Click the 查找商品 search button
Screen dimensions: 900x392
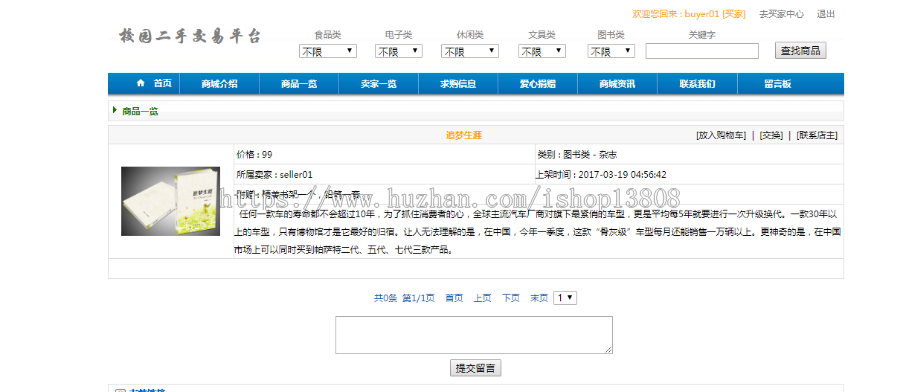[801, 51]
